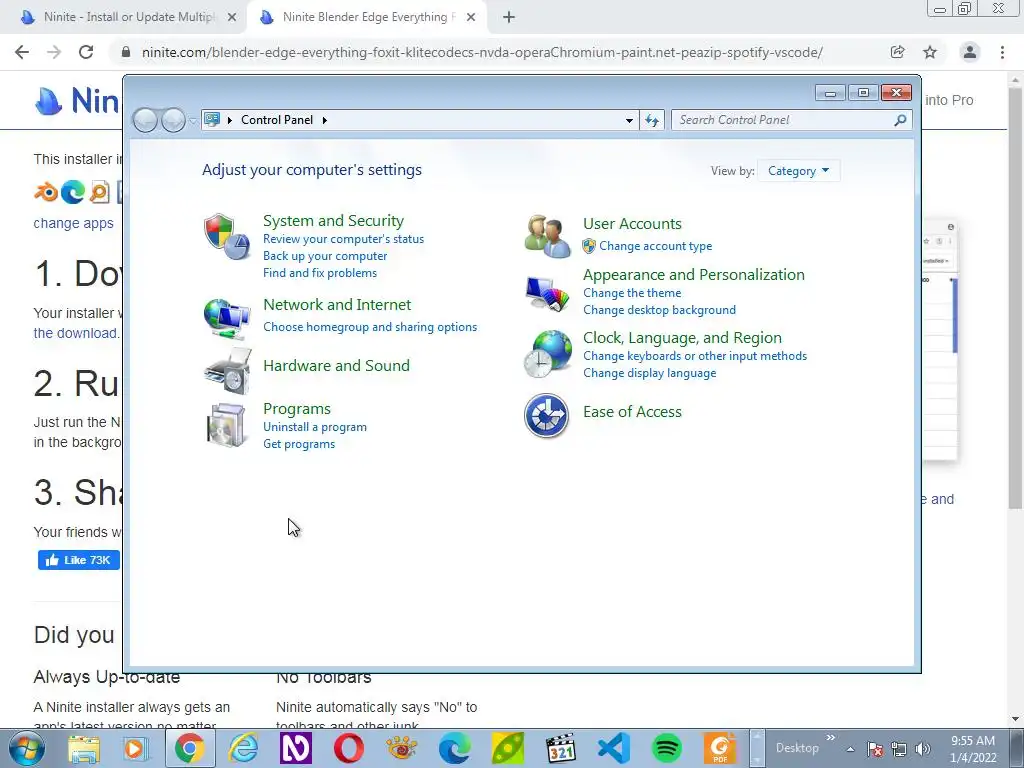
Task: Click Change the theme link
Action: (632, 293)
